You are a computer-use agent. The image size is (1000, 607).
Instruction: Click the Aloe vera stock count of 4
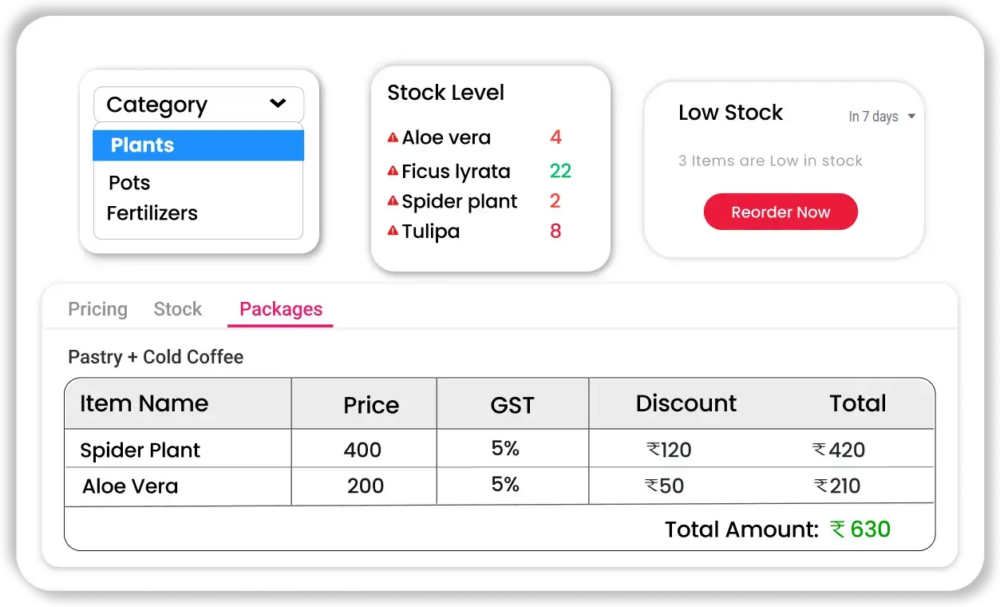555,137
